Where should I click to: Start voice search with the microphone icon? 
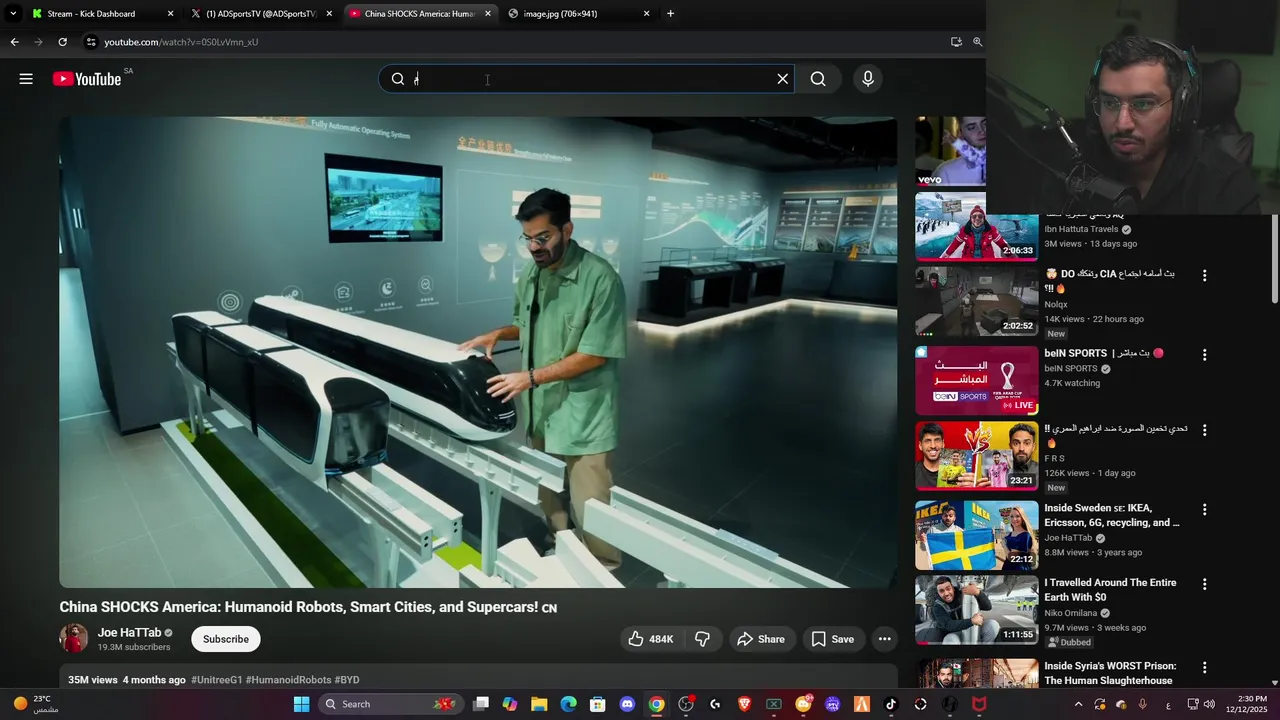[868, 79]
